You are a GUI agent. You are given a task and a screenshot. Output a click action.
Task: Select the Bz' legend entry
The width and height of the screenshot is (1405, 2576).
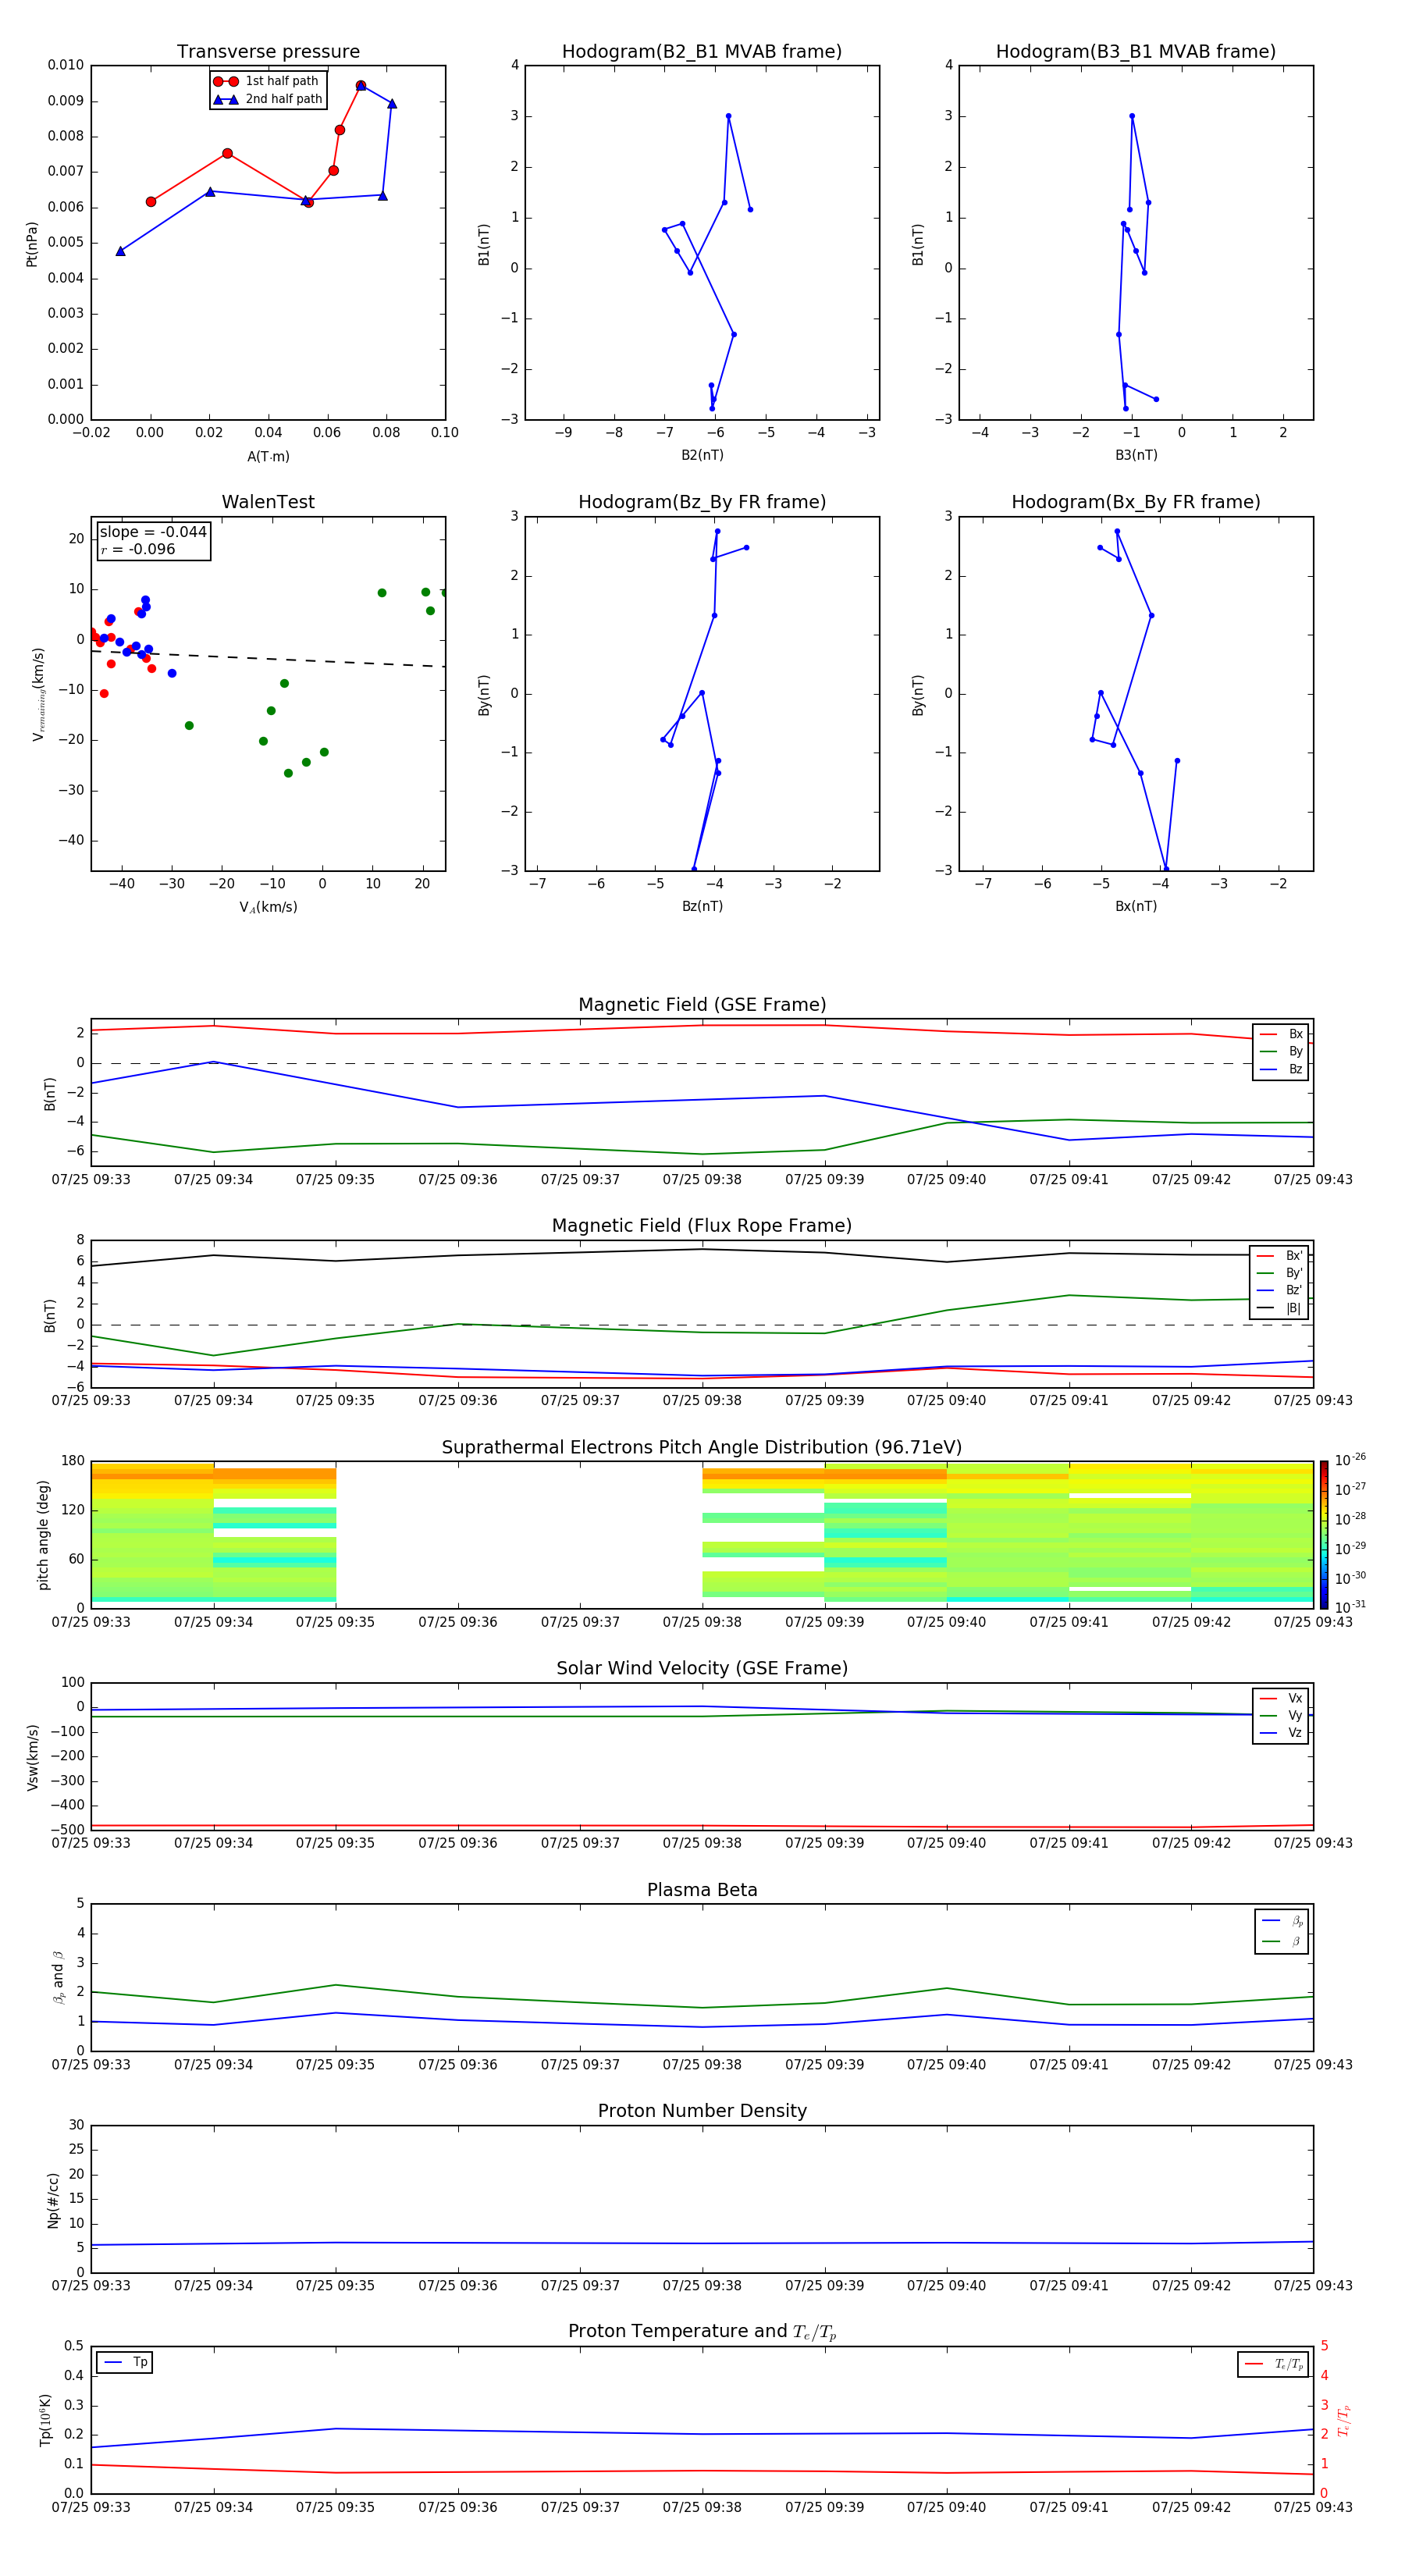pos(1280,1291)
